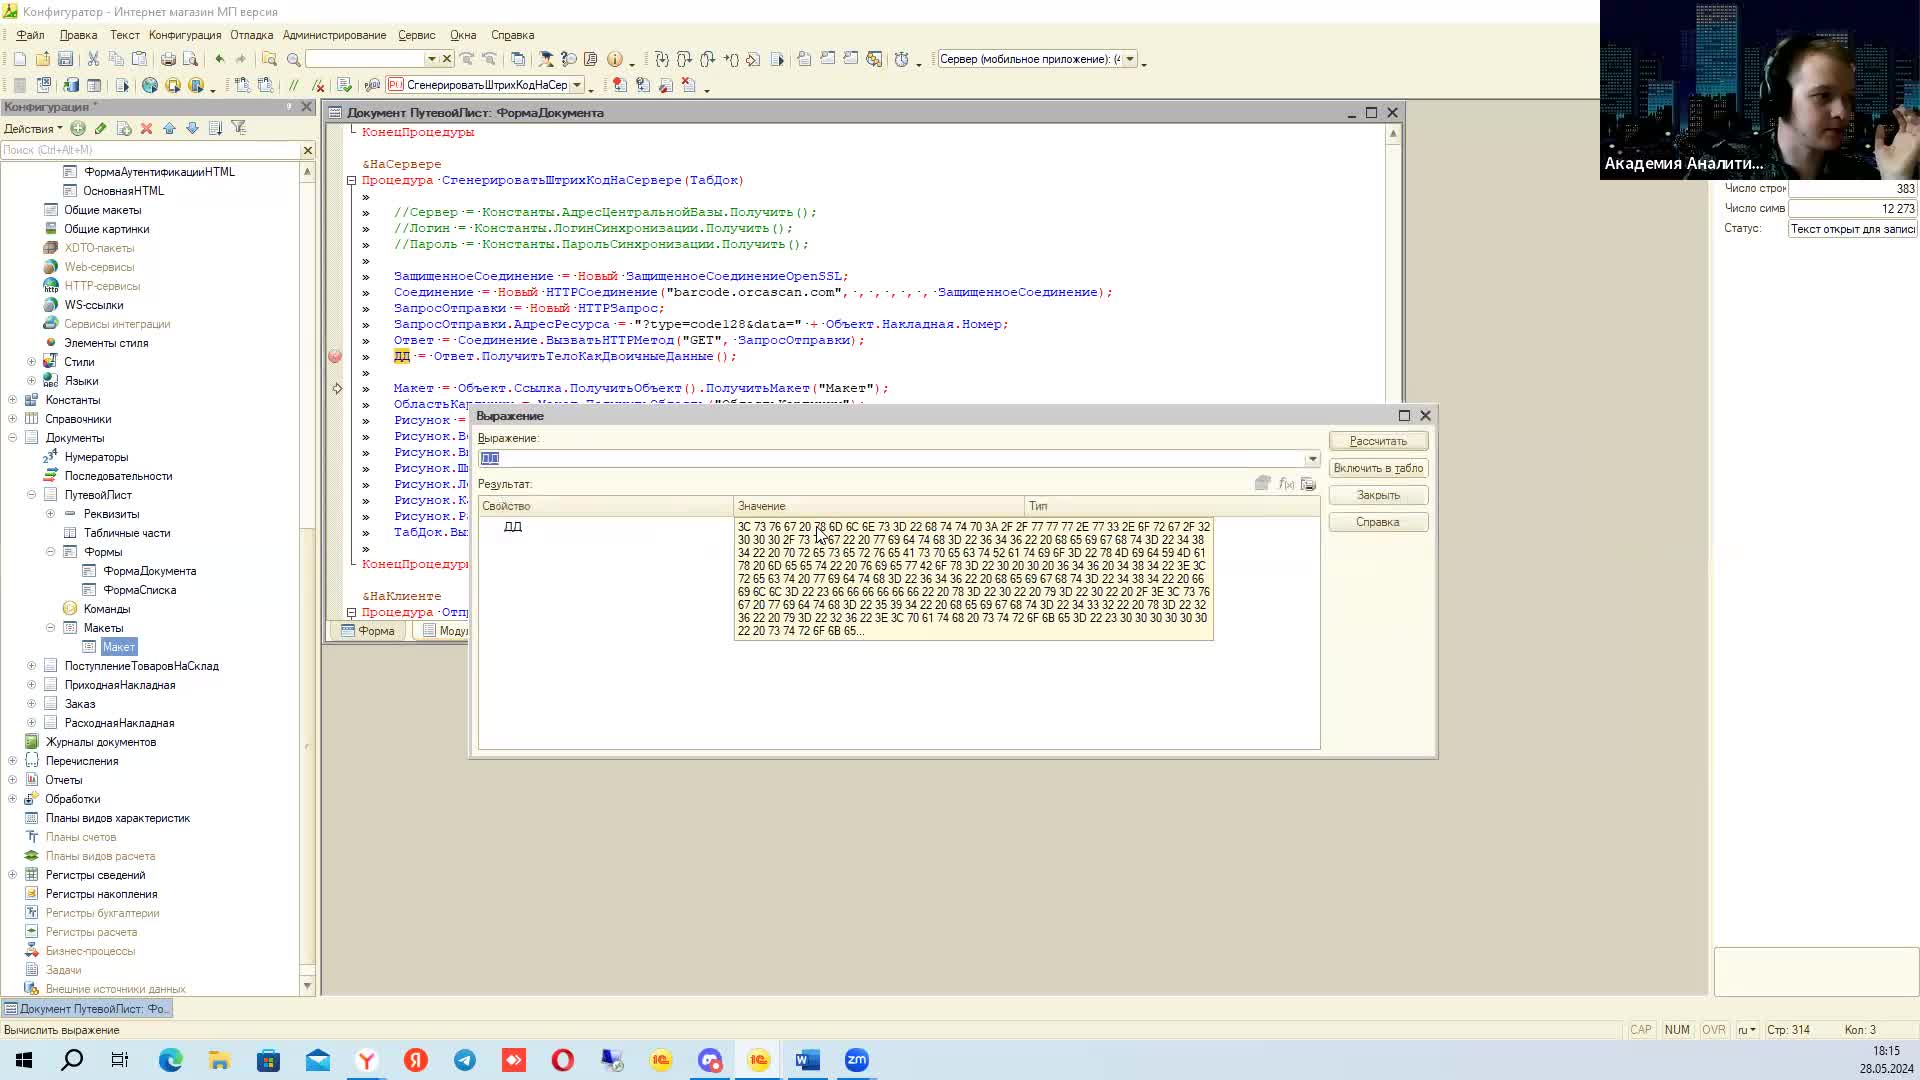
Task: Open Word from the taskbar
Action: 808,1060
